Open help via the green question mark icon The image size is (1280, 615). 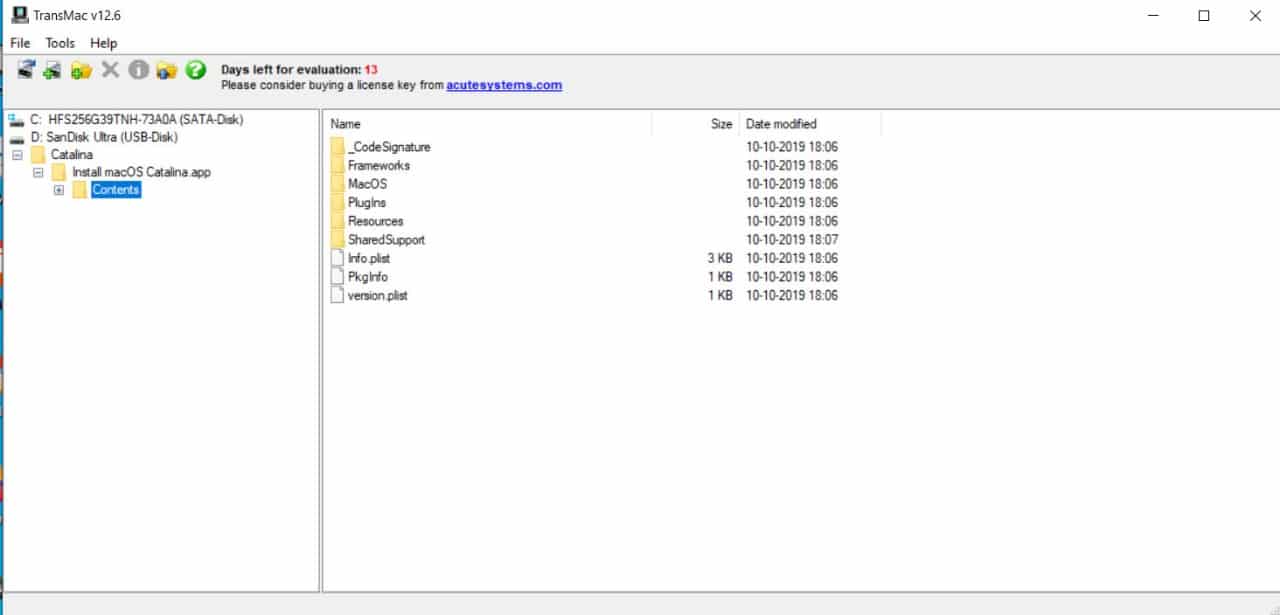click(x=196, y=70)
